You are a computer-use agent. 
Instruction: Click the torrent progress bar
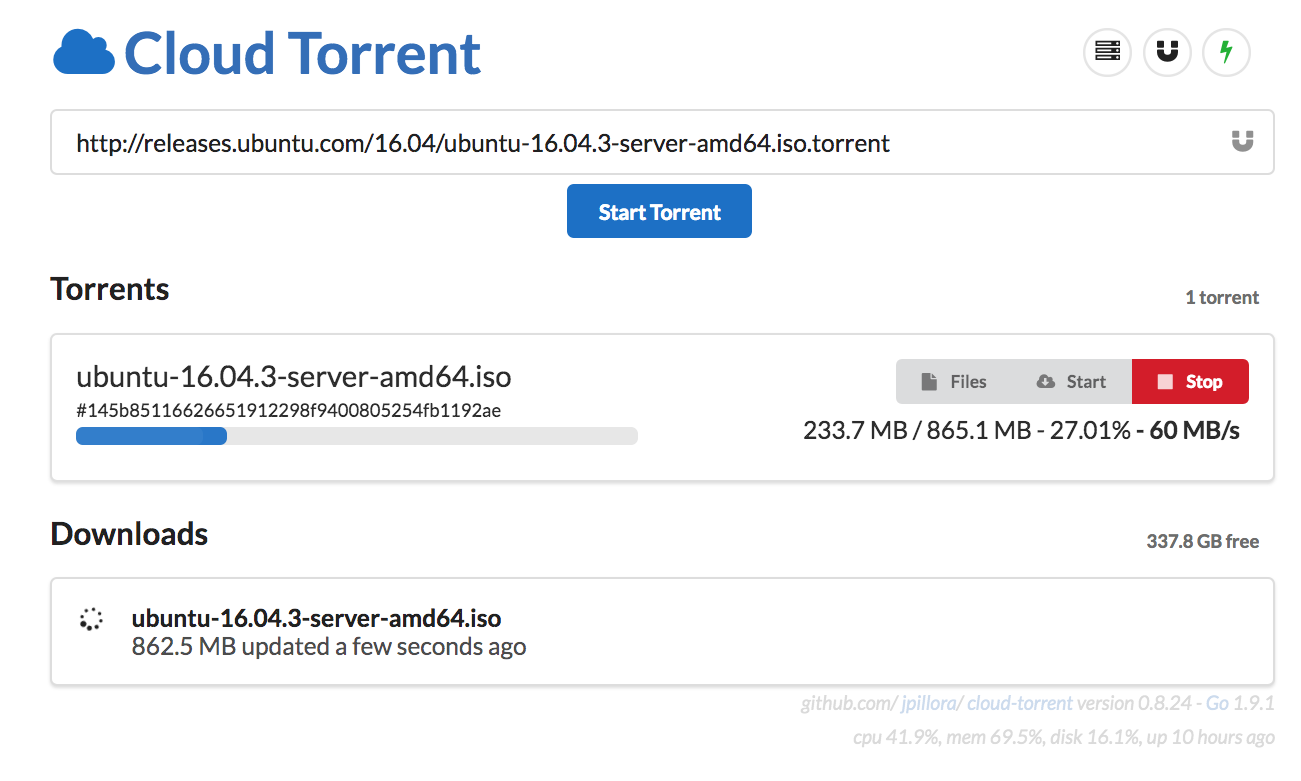click(356, 435)
